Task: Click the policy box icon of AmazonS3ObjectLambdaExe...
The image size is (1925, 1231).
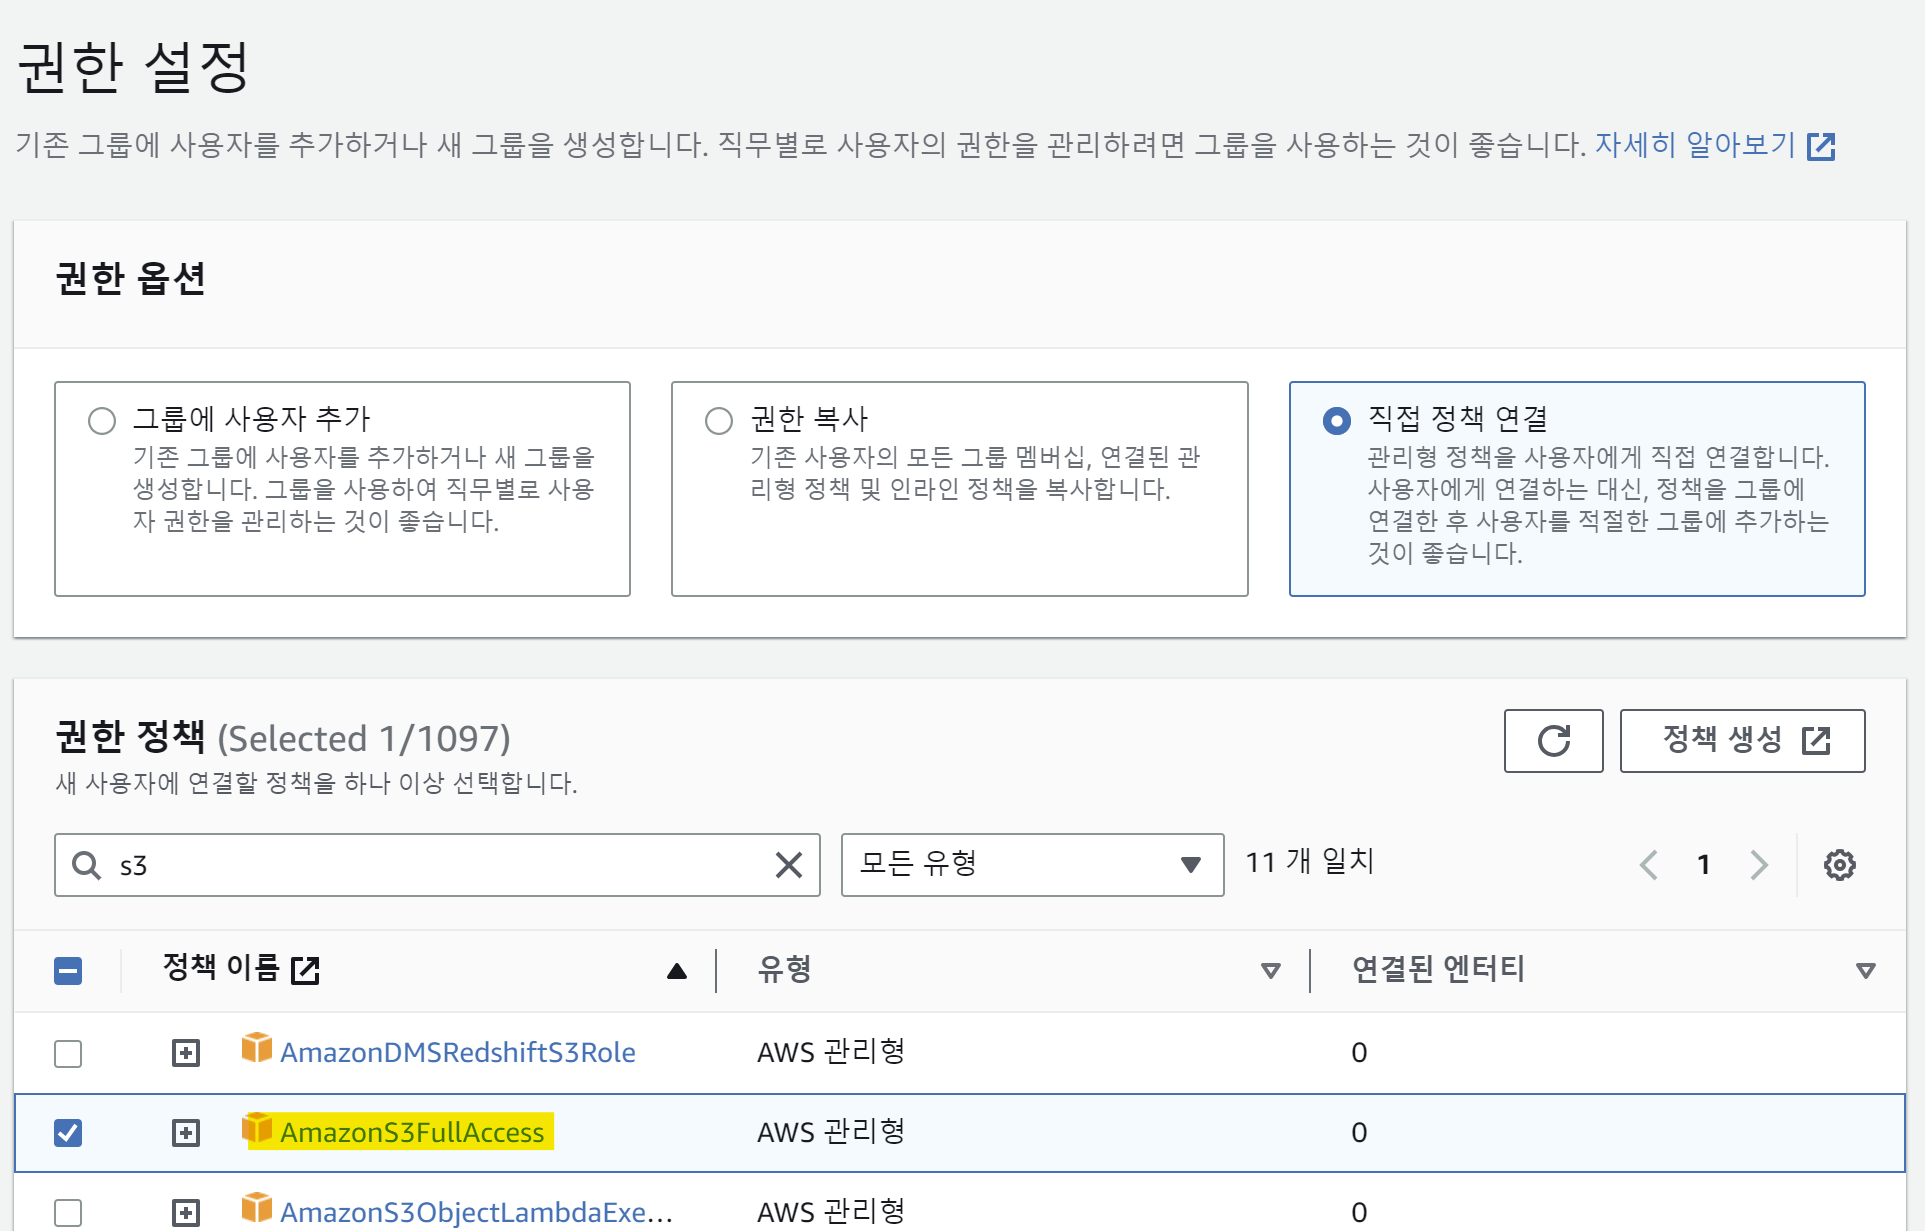Action: pyautogui.click(x=257, y=1208)
